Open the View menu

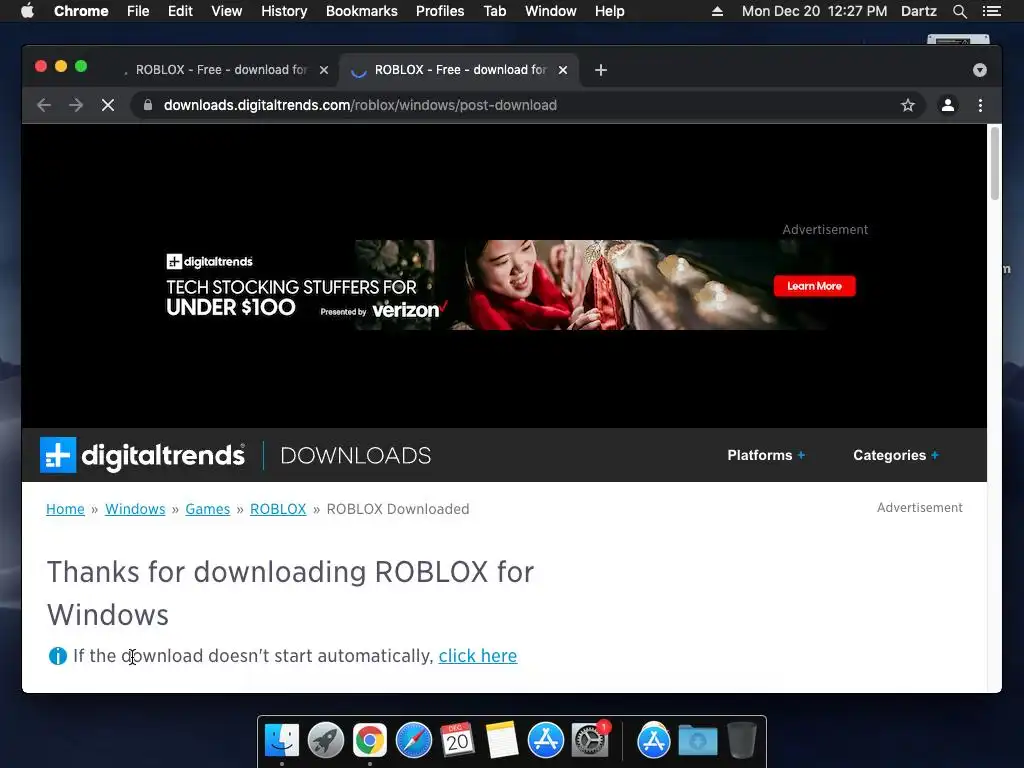point(227,11)
